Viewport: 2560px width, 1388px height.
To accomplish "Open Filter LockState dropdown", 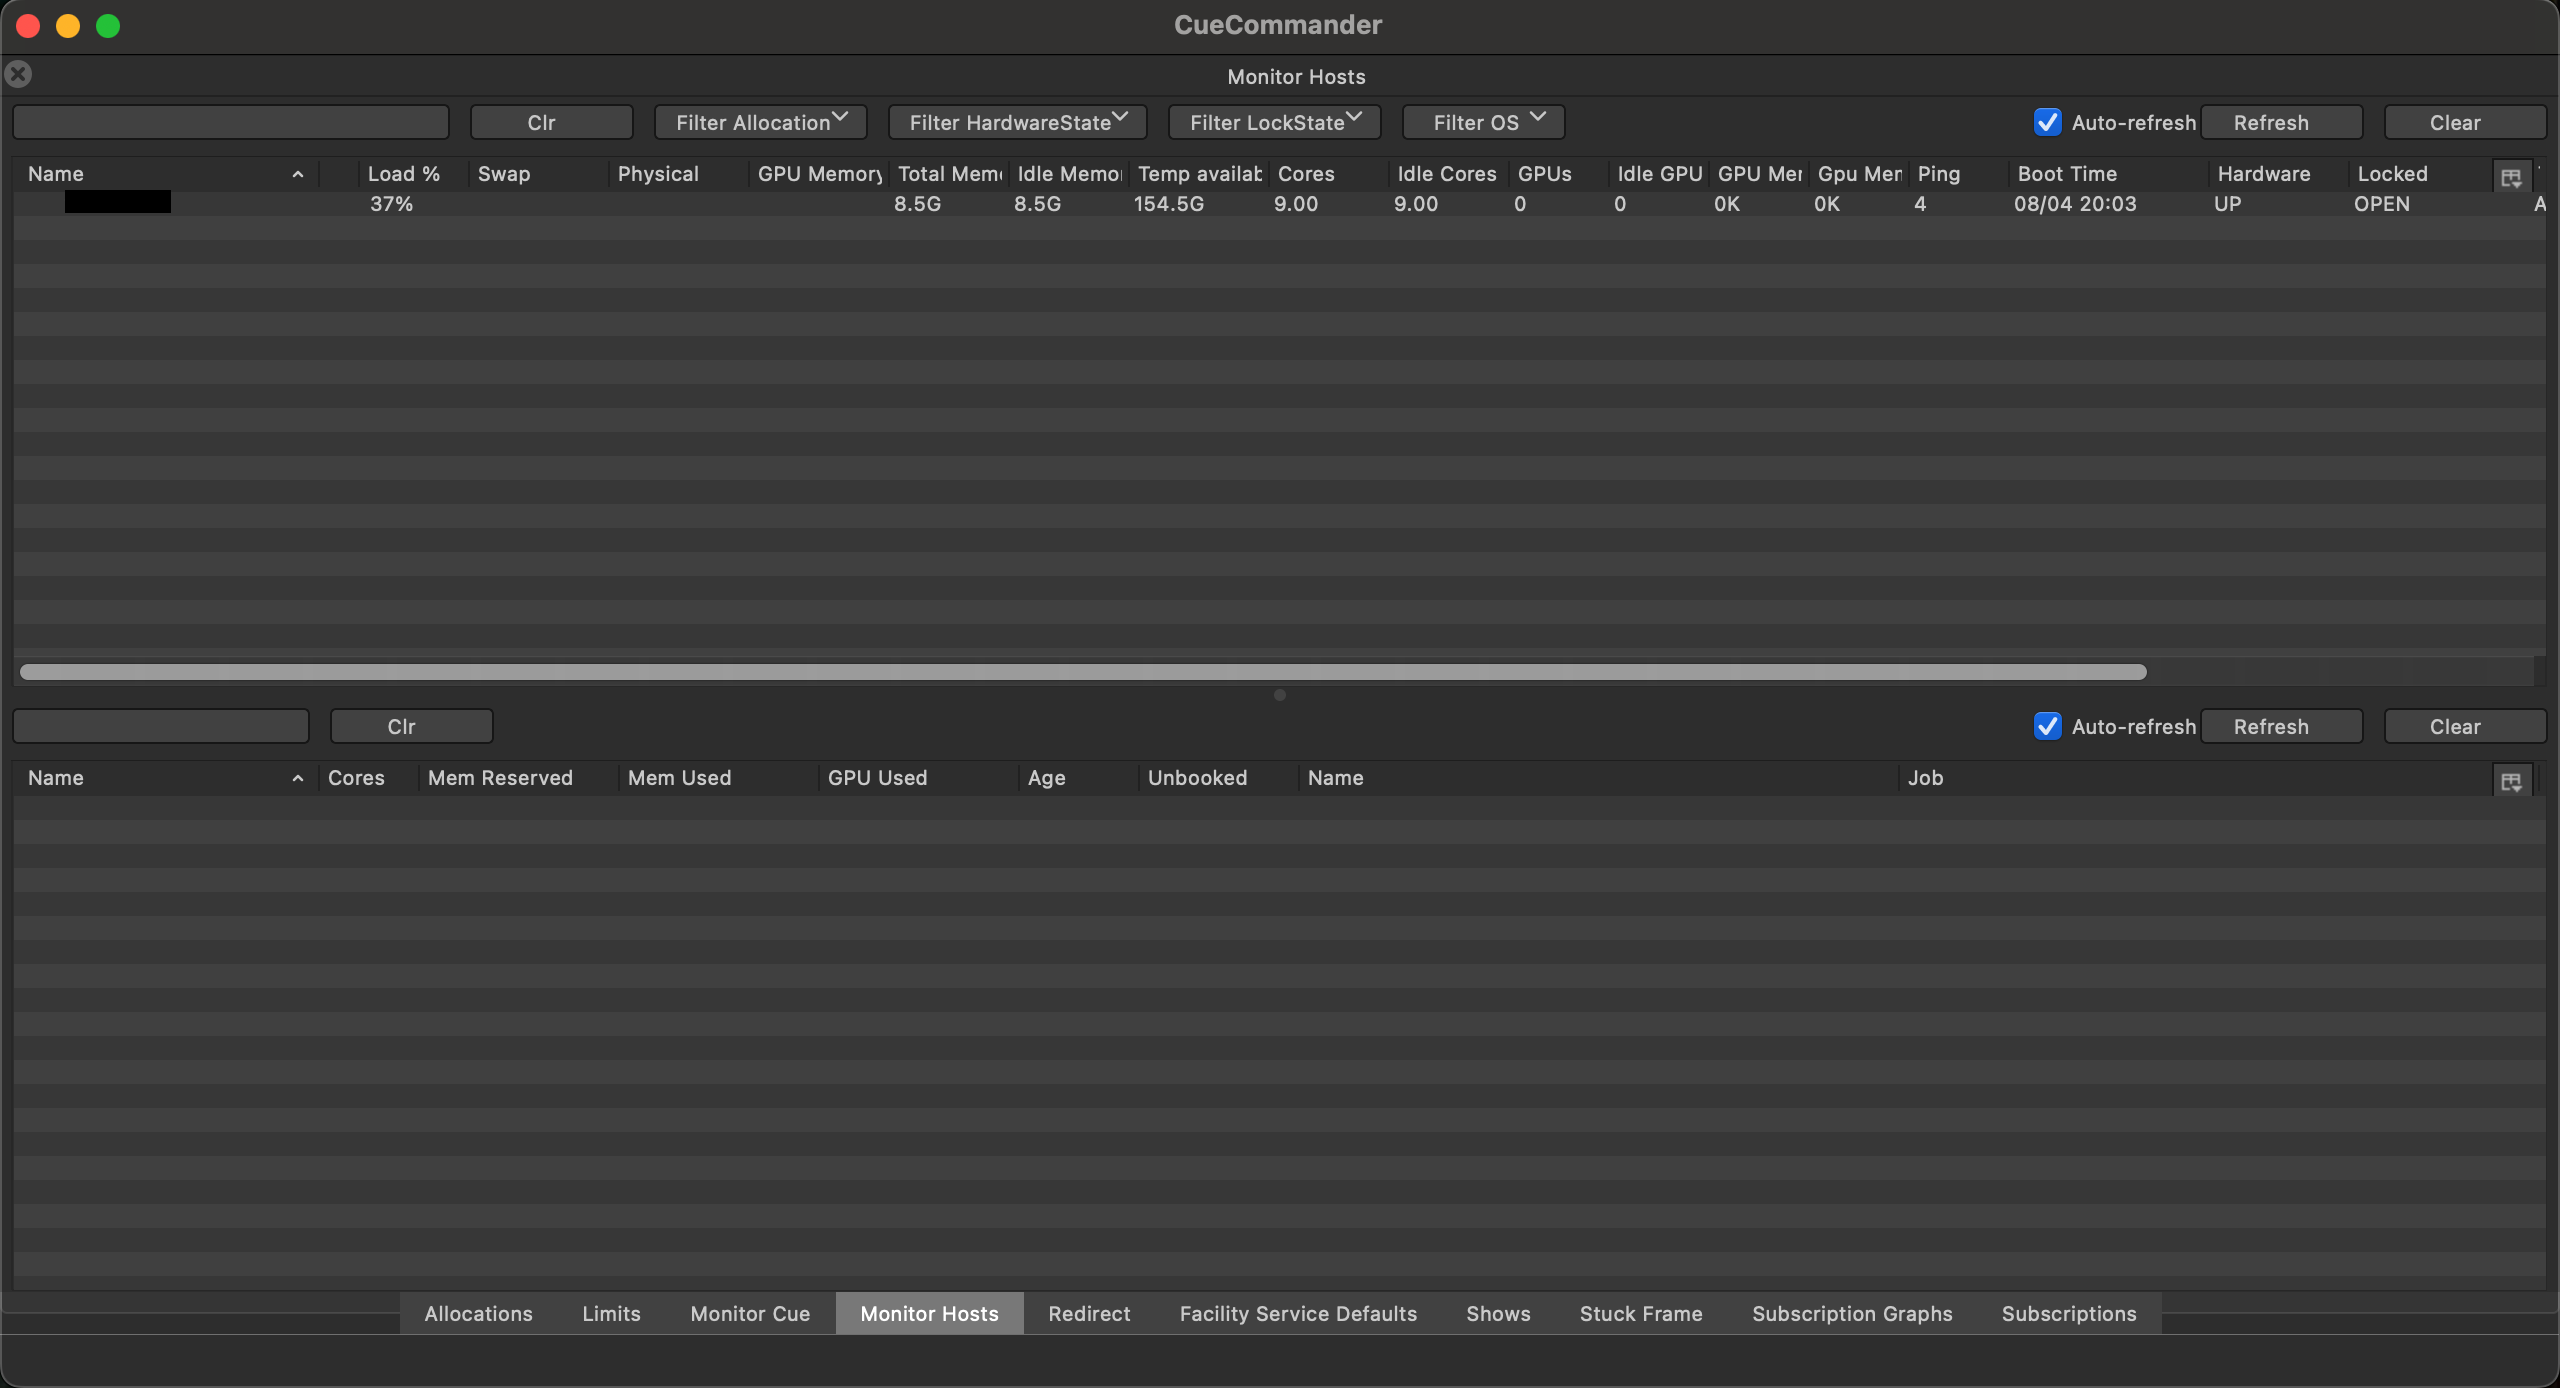I will [1274, 122].
